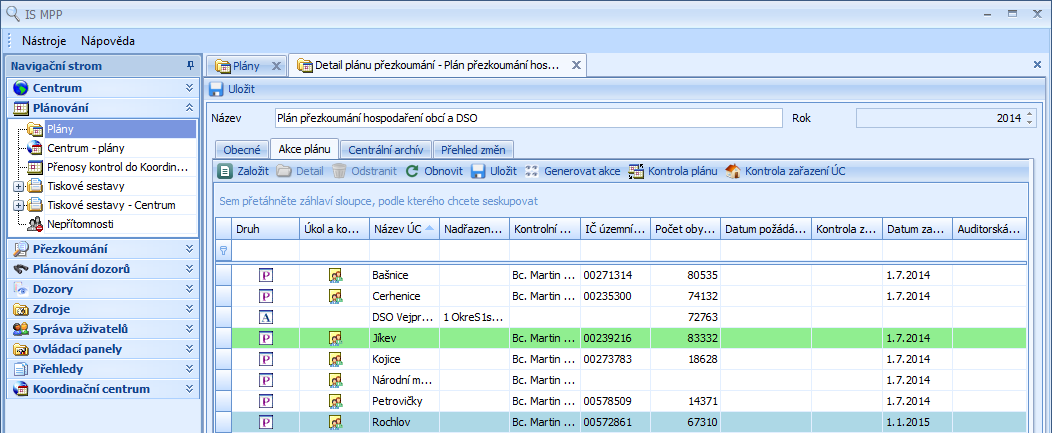1052x433 pixels.
Task: Click the Název text field
Action: (529, 118)
